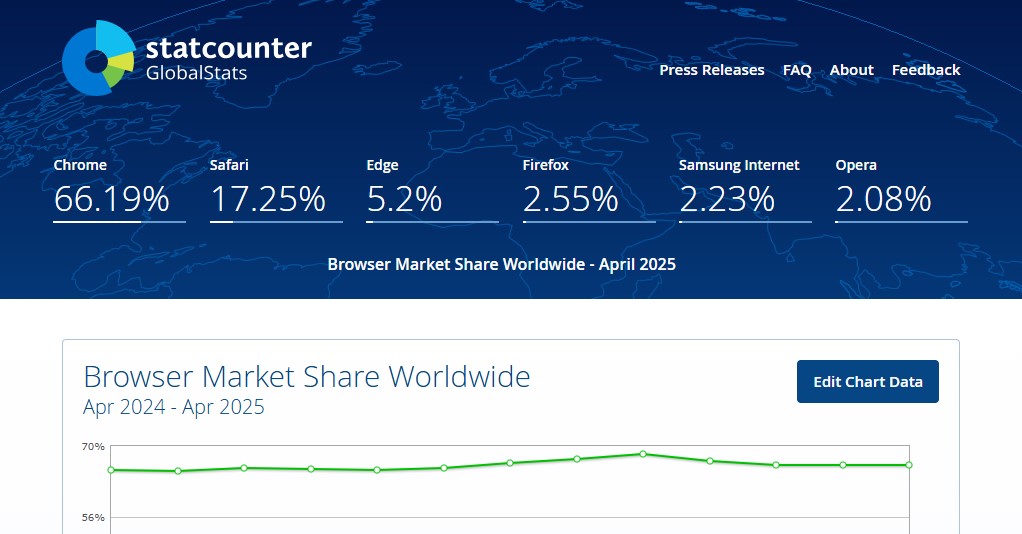Open the Press Releases page
This screenshot has height=534, width=1022.
[x=711, y=70]
